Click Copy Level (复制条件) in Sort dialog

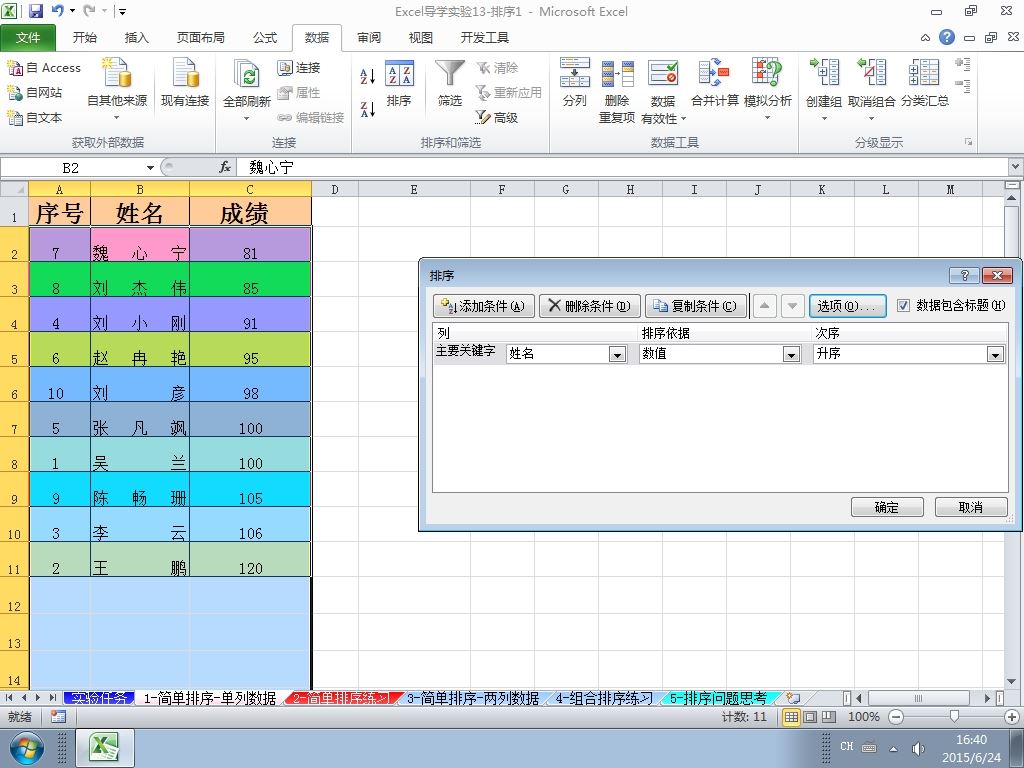(696, 306)
